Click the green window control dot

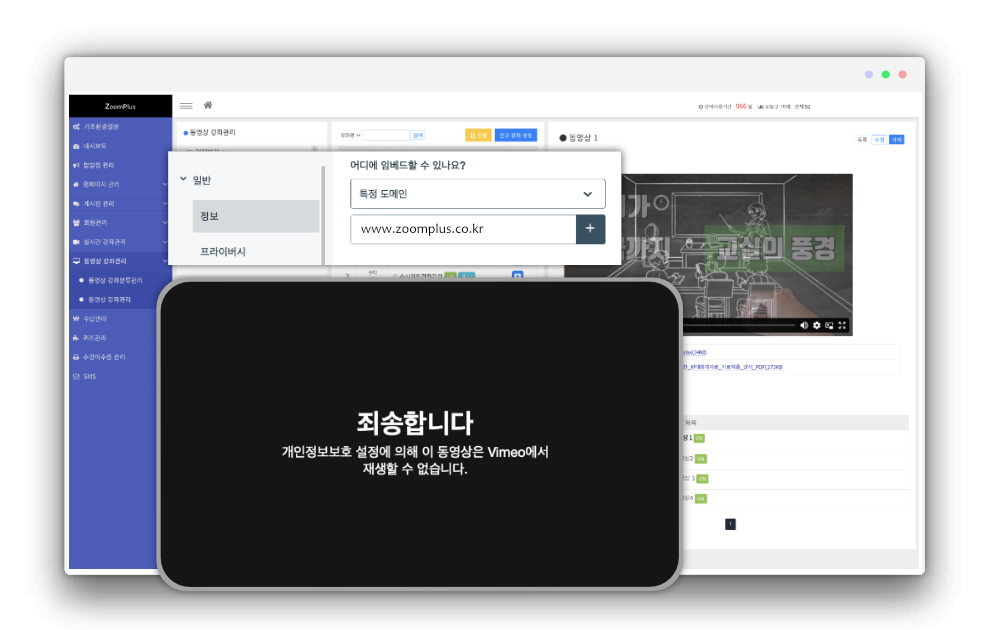point(885,75)
